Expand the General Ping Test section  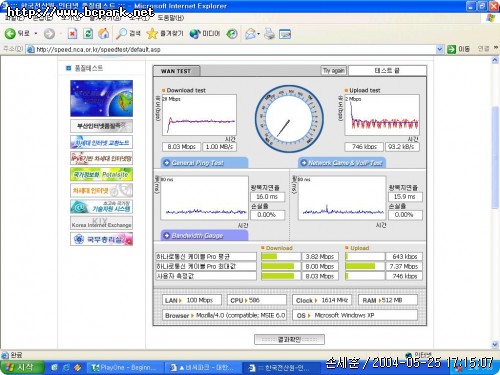(x=205, y=163)
